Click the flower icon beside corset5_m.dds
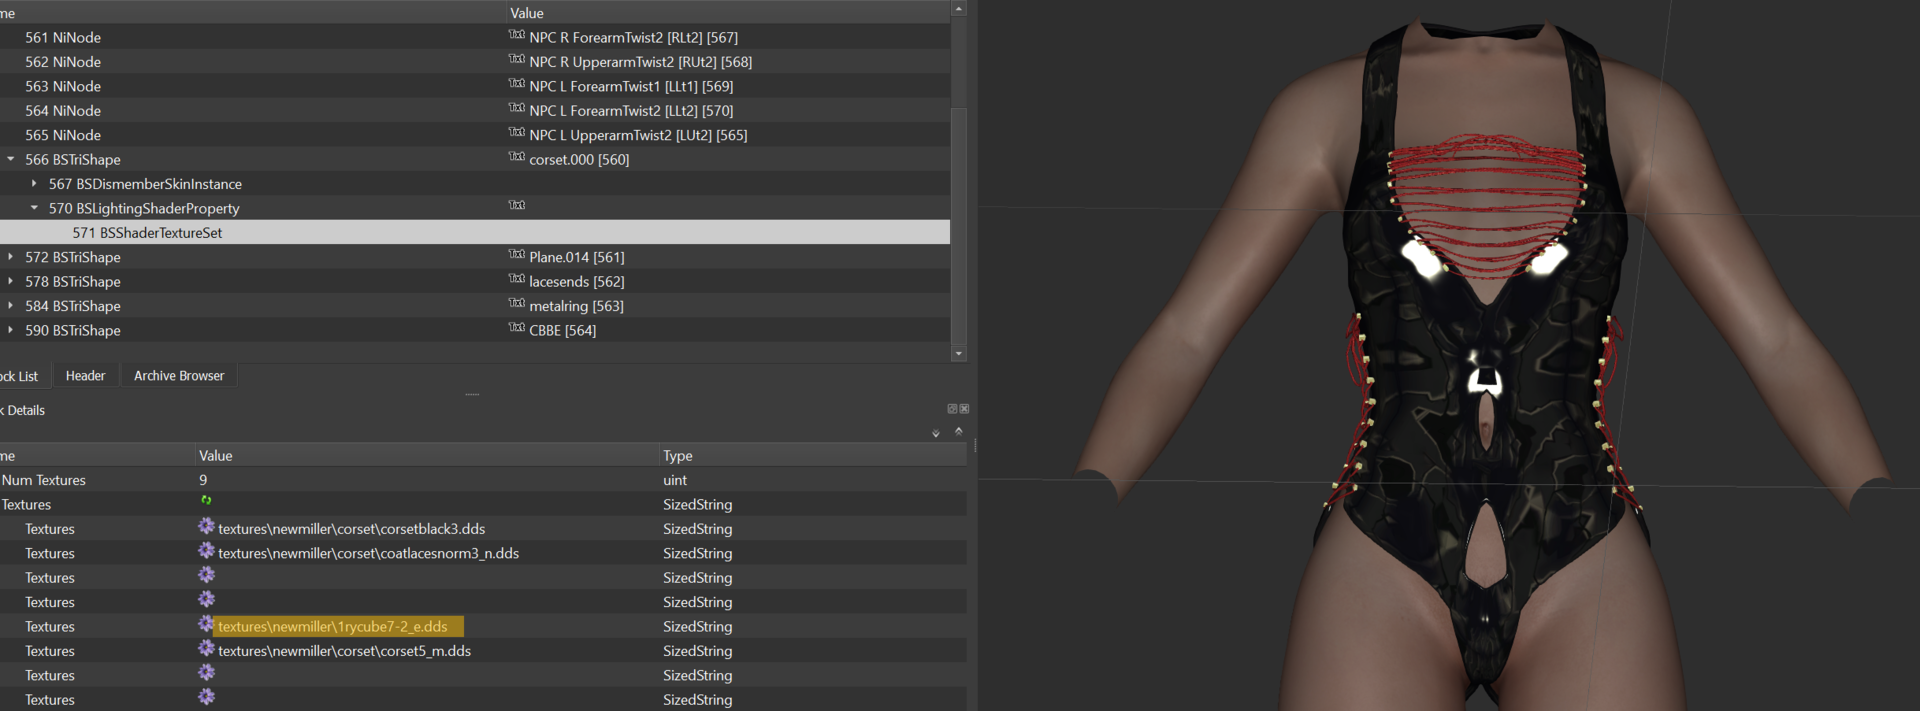The height and width of the screenshot is (711, 1920). [x=206, y=648]
